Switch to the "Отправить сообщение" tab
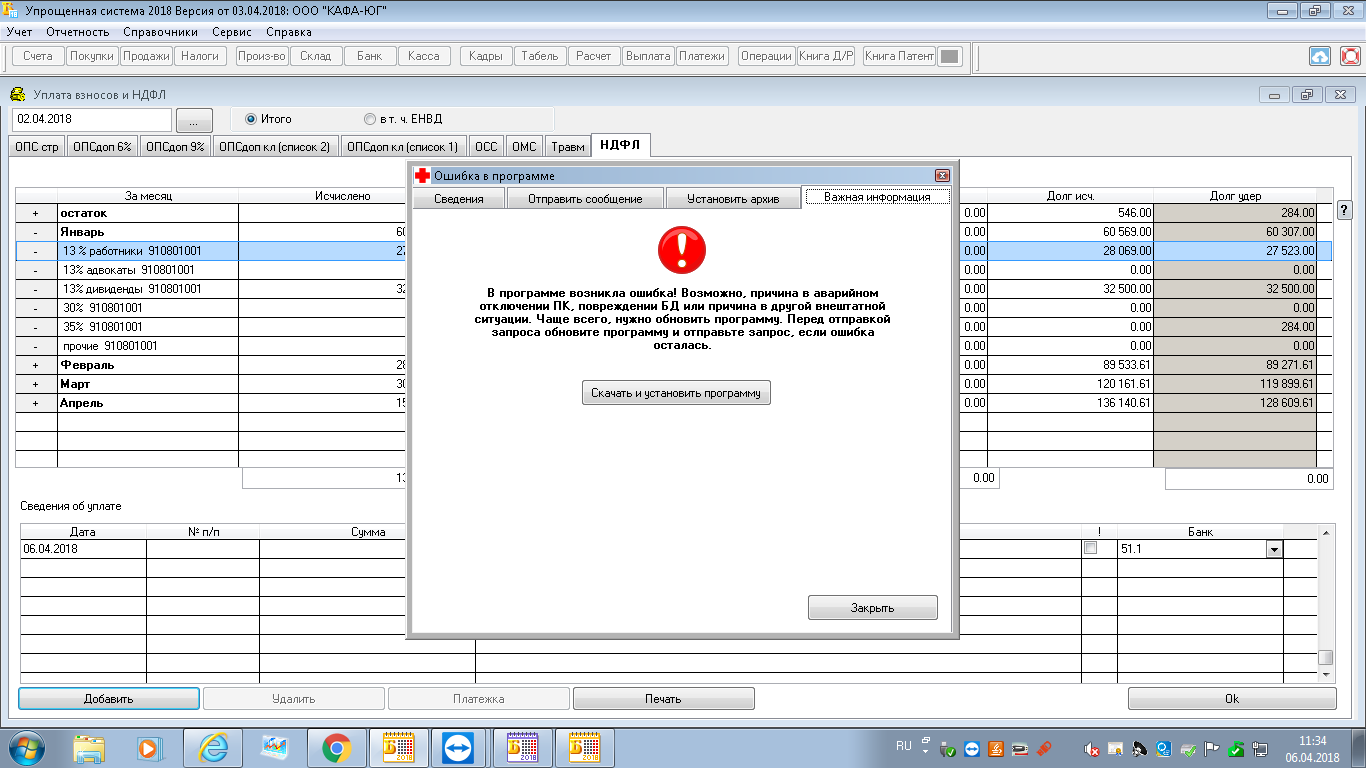Image resolution: width=1366 pixels, height=768 pixels. pos(586,199)
